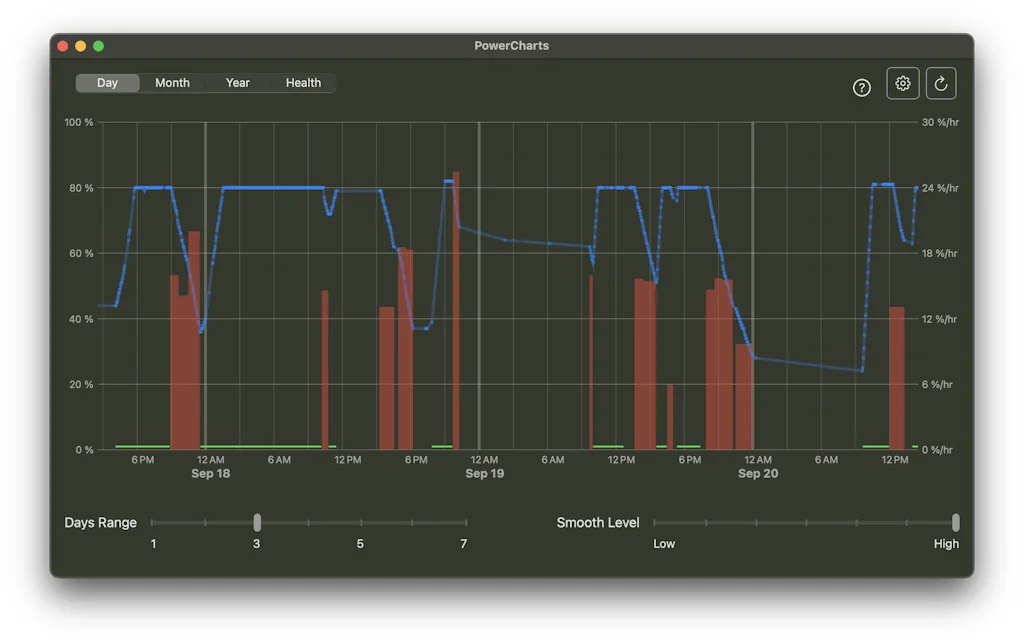The width and height of the screenshot is (1024, 644).
Task: Open the Health tab
Action: click(303, 83)
